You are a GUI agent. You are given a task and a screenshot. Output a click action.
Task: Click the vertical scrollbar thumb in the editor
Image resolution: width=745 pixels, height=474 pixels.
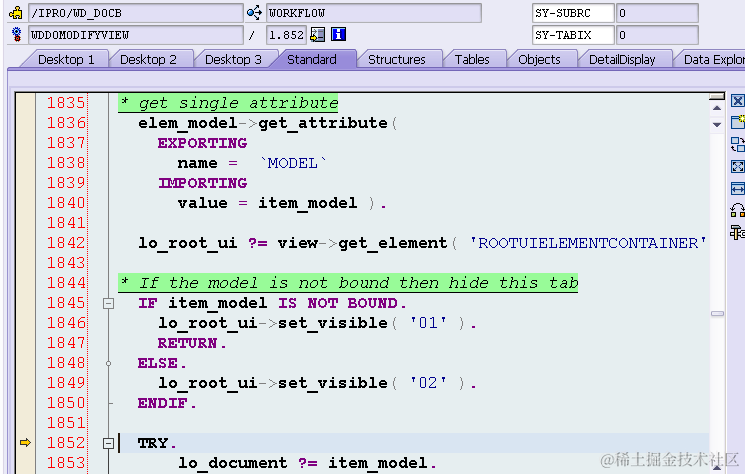coord(717,313)
